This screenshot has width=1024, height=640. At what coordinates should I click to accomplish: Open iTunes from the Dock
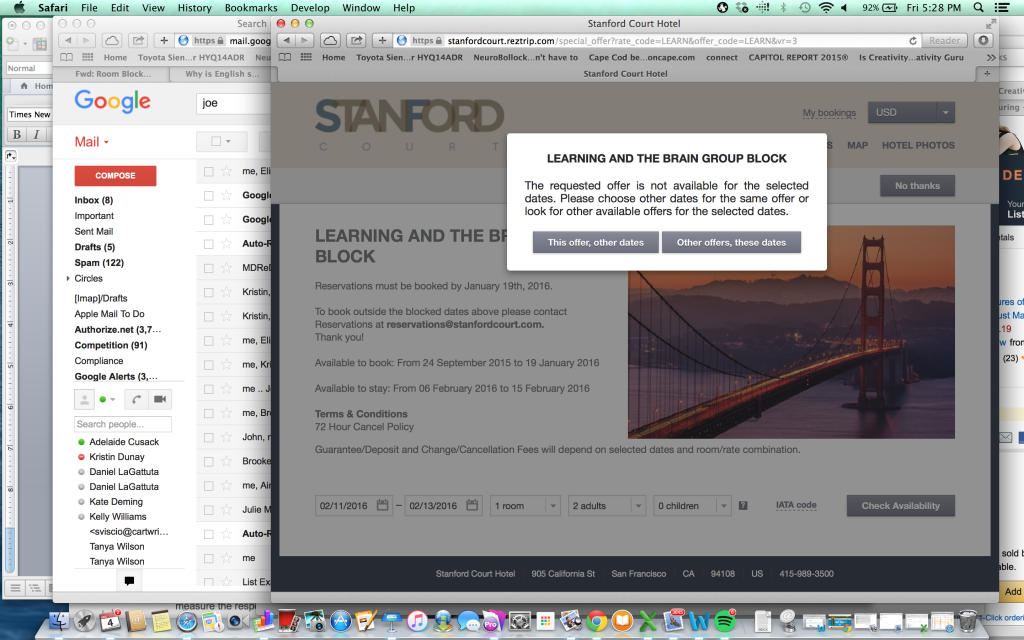click(417, 620)
